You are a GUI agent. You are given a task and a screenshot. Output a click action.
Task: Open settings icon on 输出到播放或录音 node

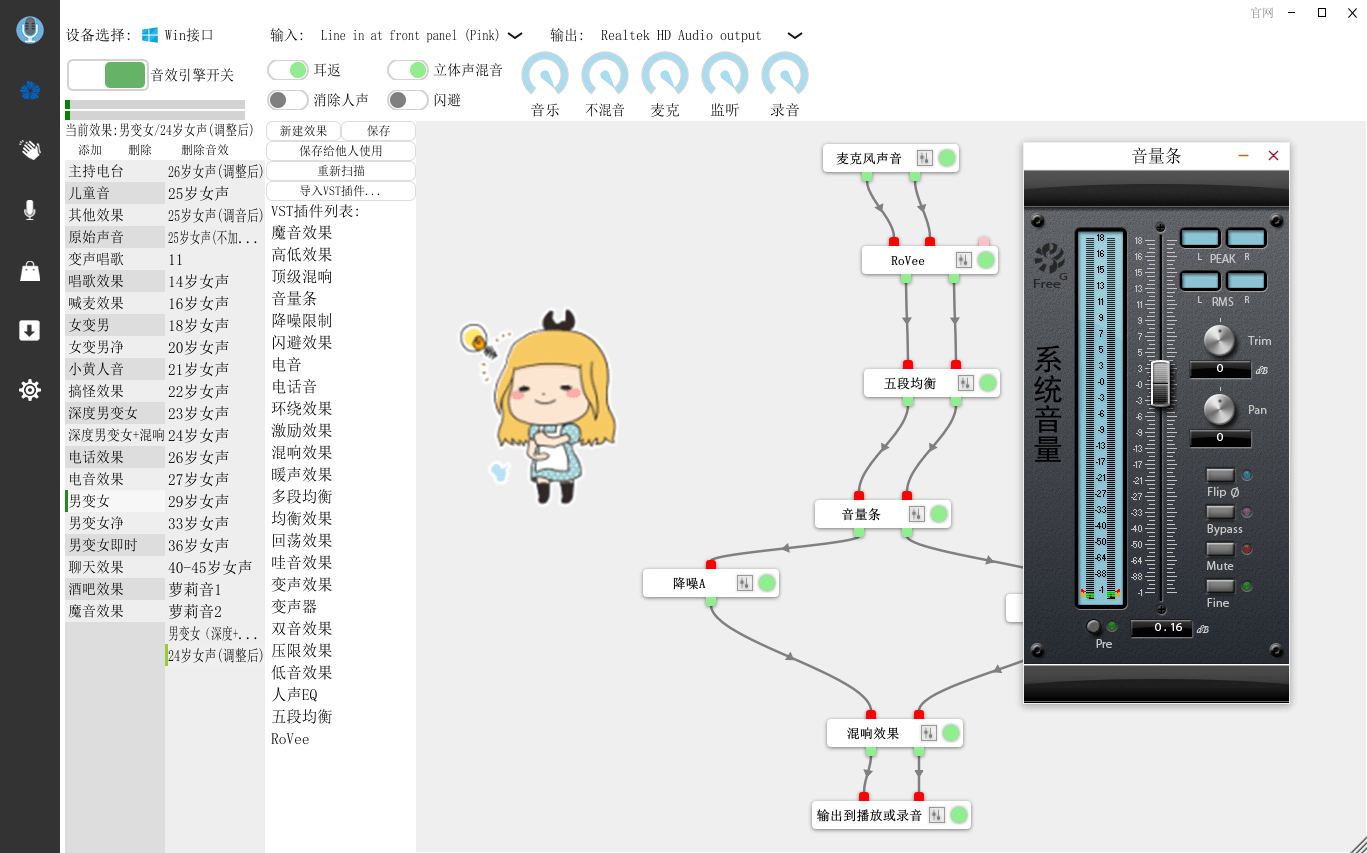pyautogui.click(x=936, y=815)
